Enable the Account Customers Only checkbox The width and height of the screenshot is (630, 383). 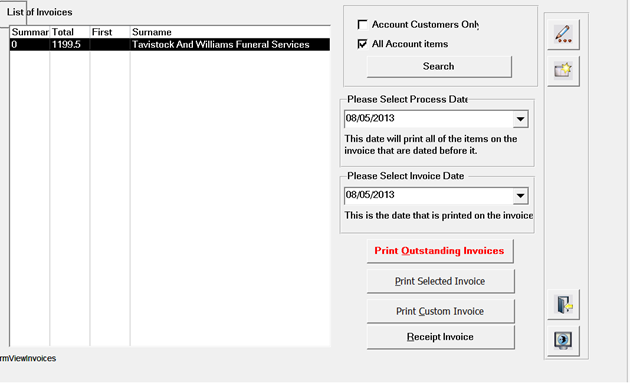362,25
